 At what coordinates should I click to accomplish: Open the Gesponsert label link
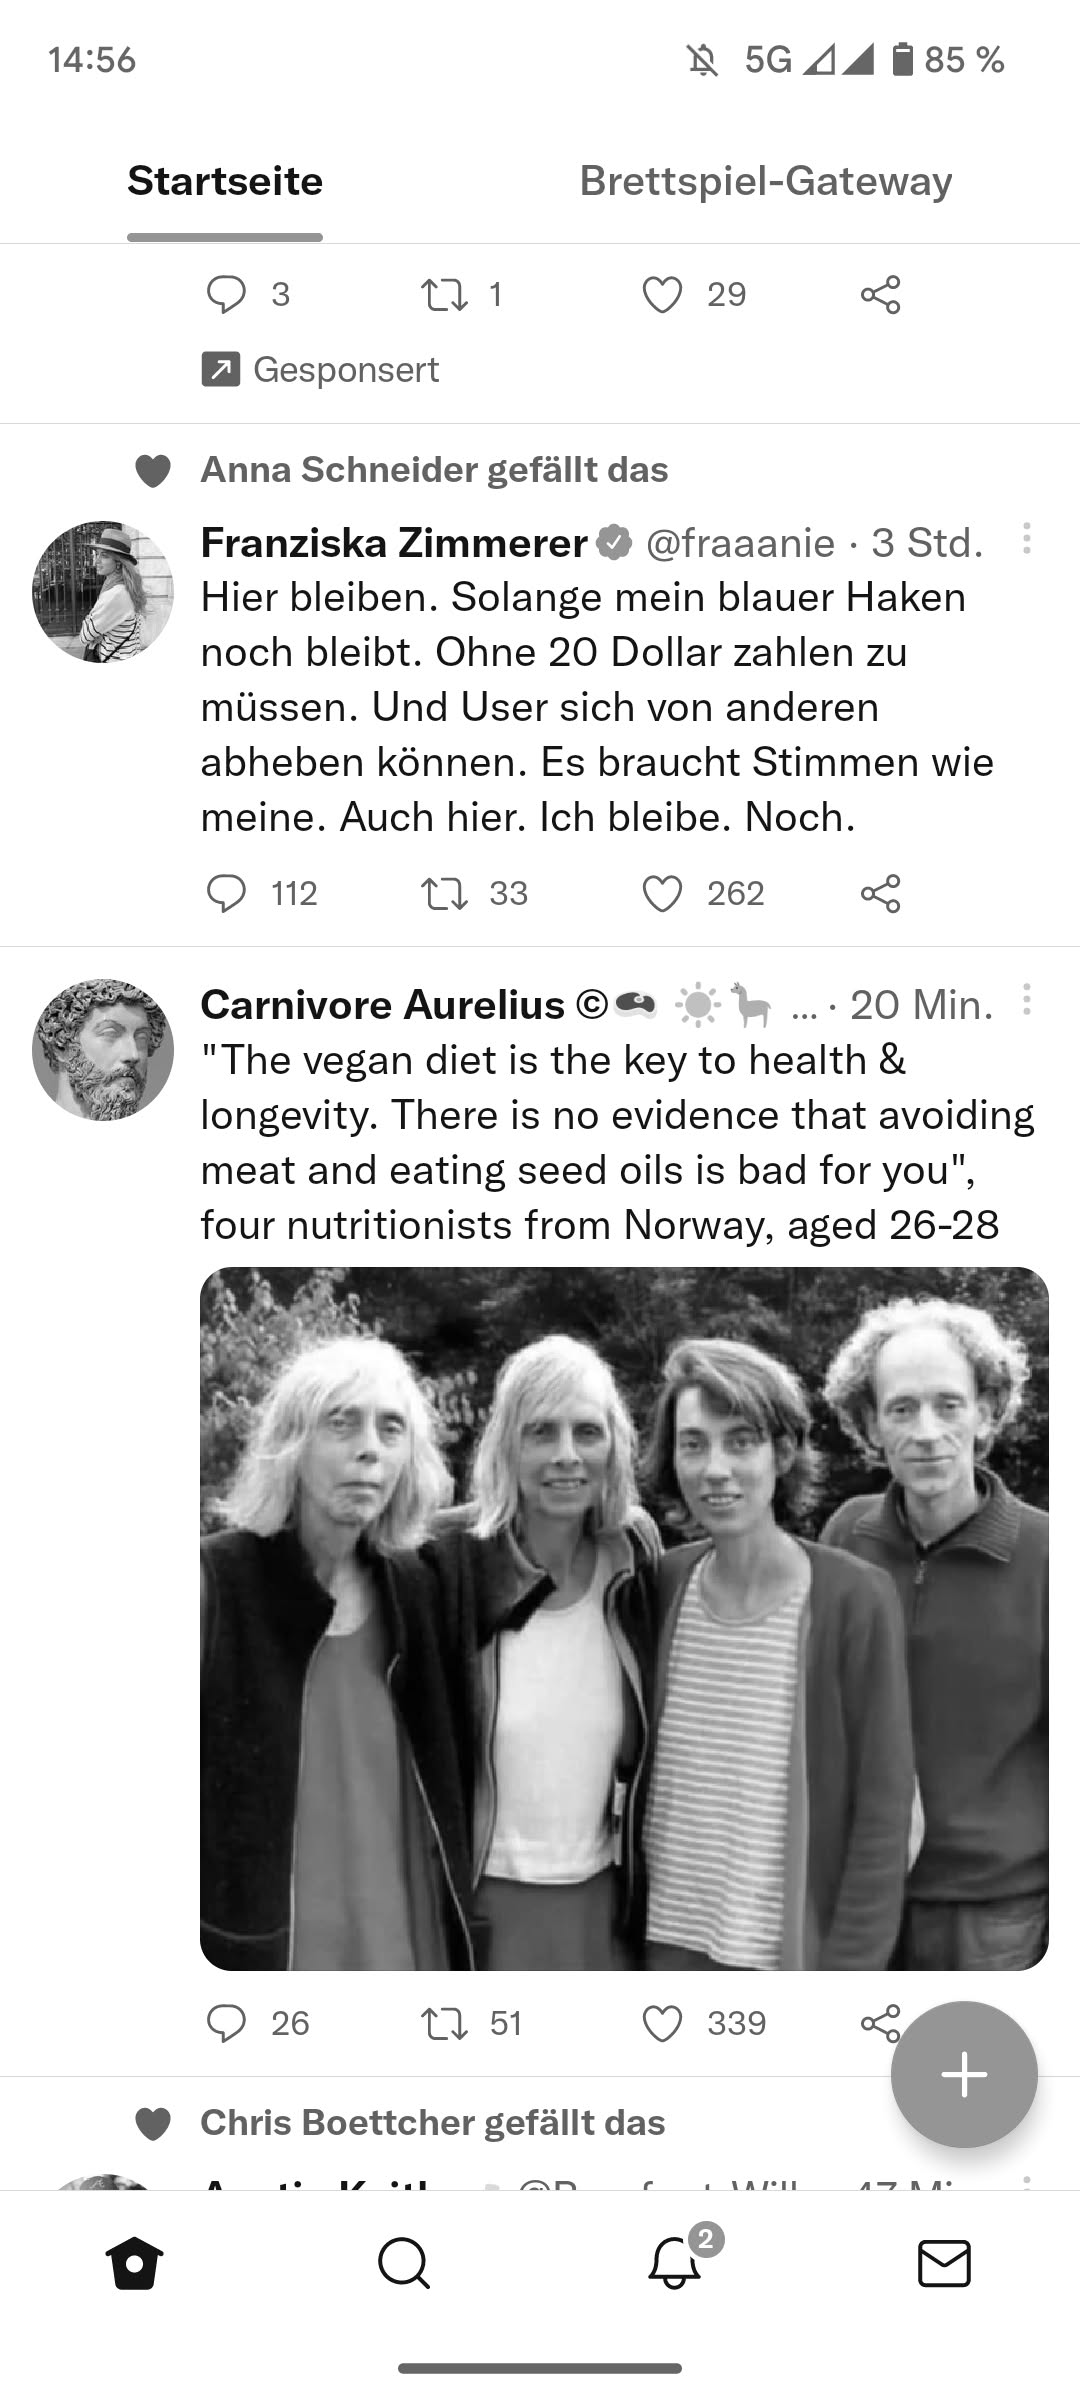pyautogui.click(x=321, y=370)
